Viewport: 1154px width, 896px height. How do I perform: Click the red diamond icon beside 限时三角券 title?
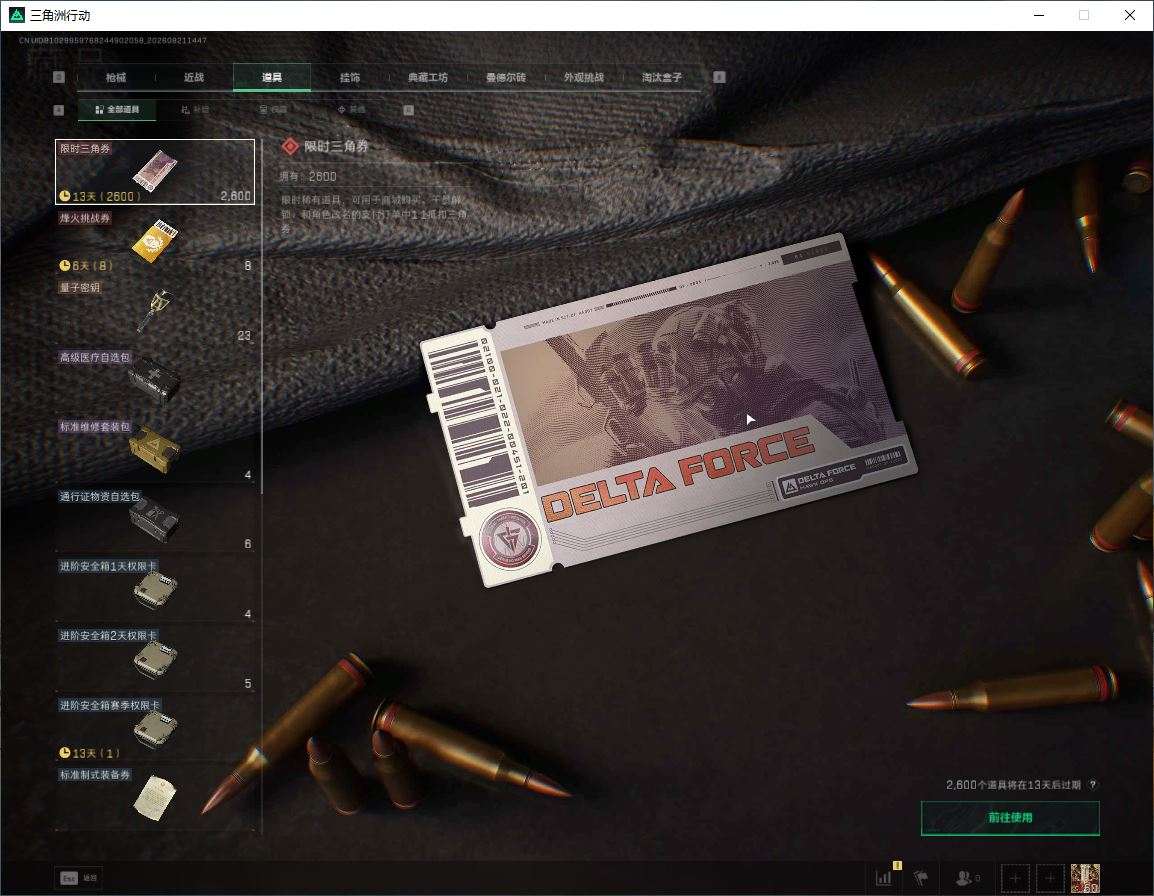(290, 147)
